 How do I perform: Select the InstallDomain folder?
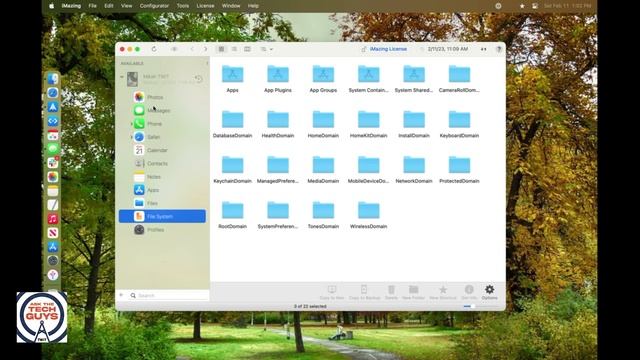[x=414, y=120]
